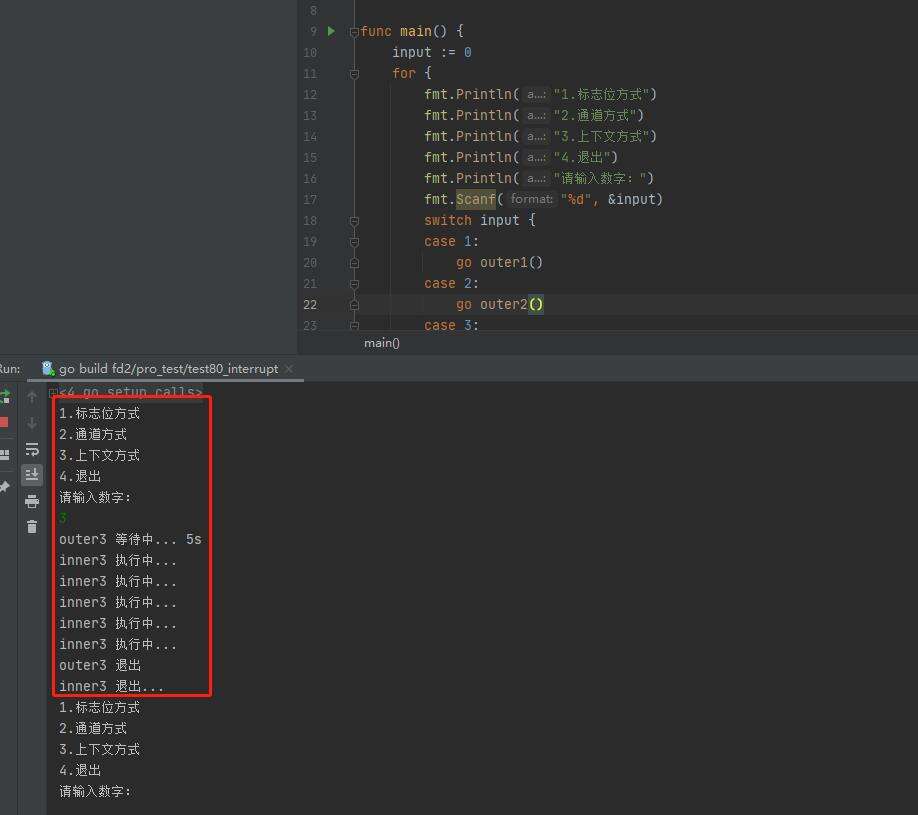Print the console output via the printer icon

pyautogui.click(x=32, y=501)
